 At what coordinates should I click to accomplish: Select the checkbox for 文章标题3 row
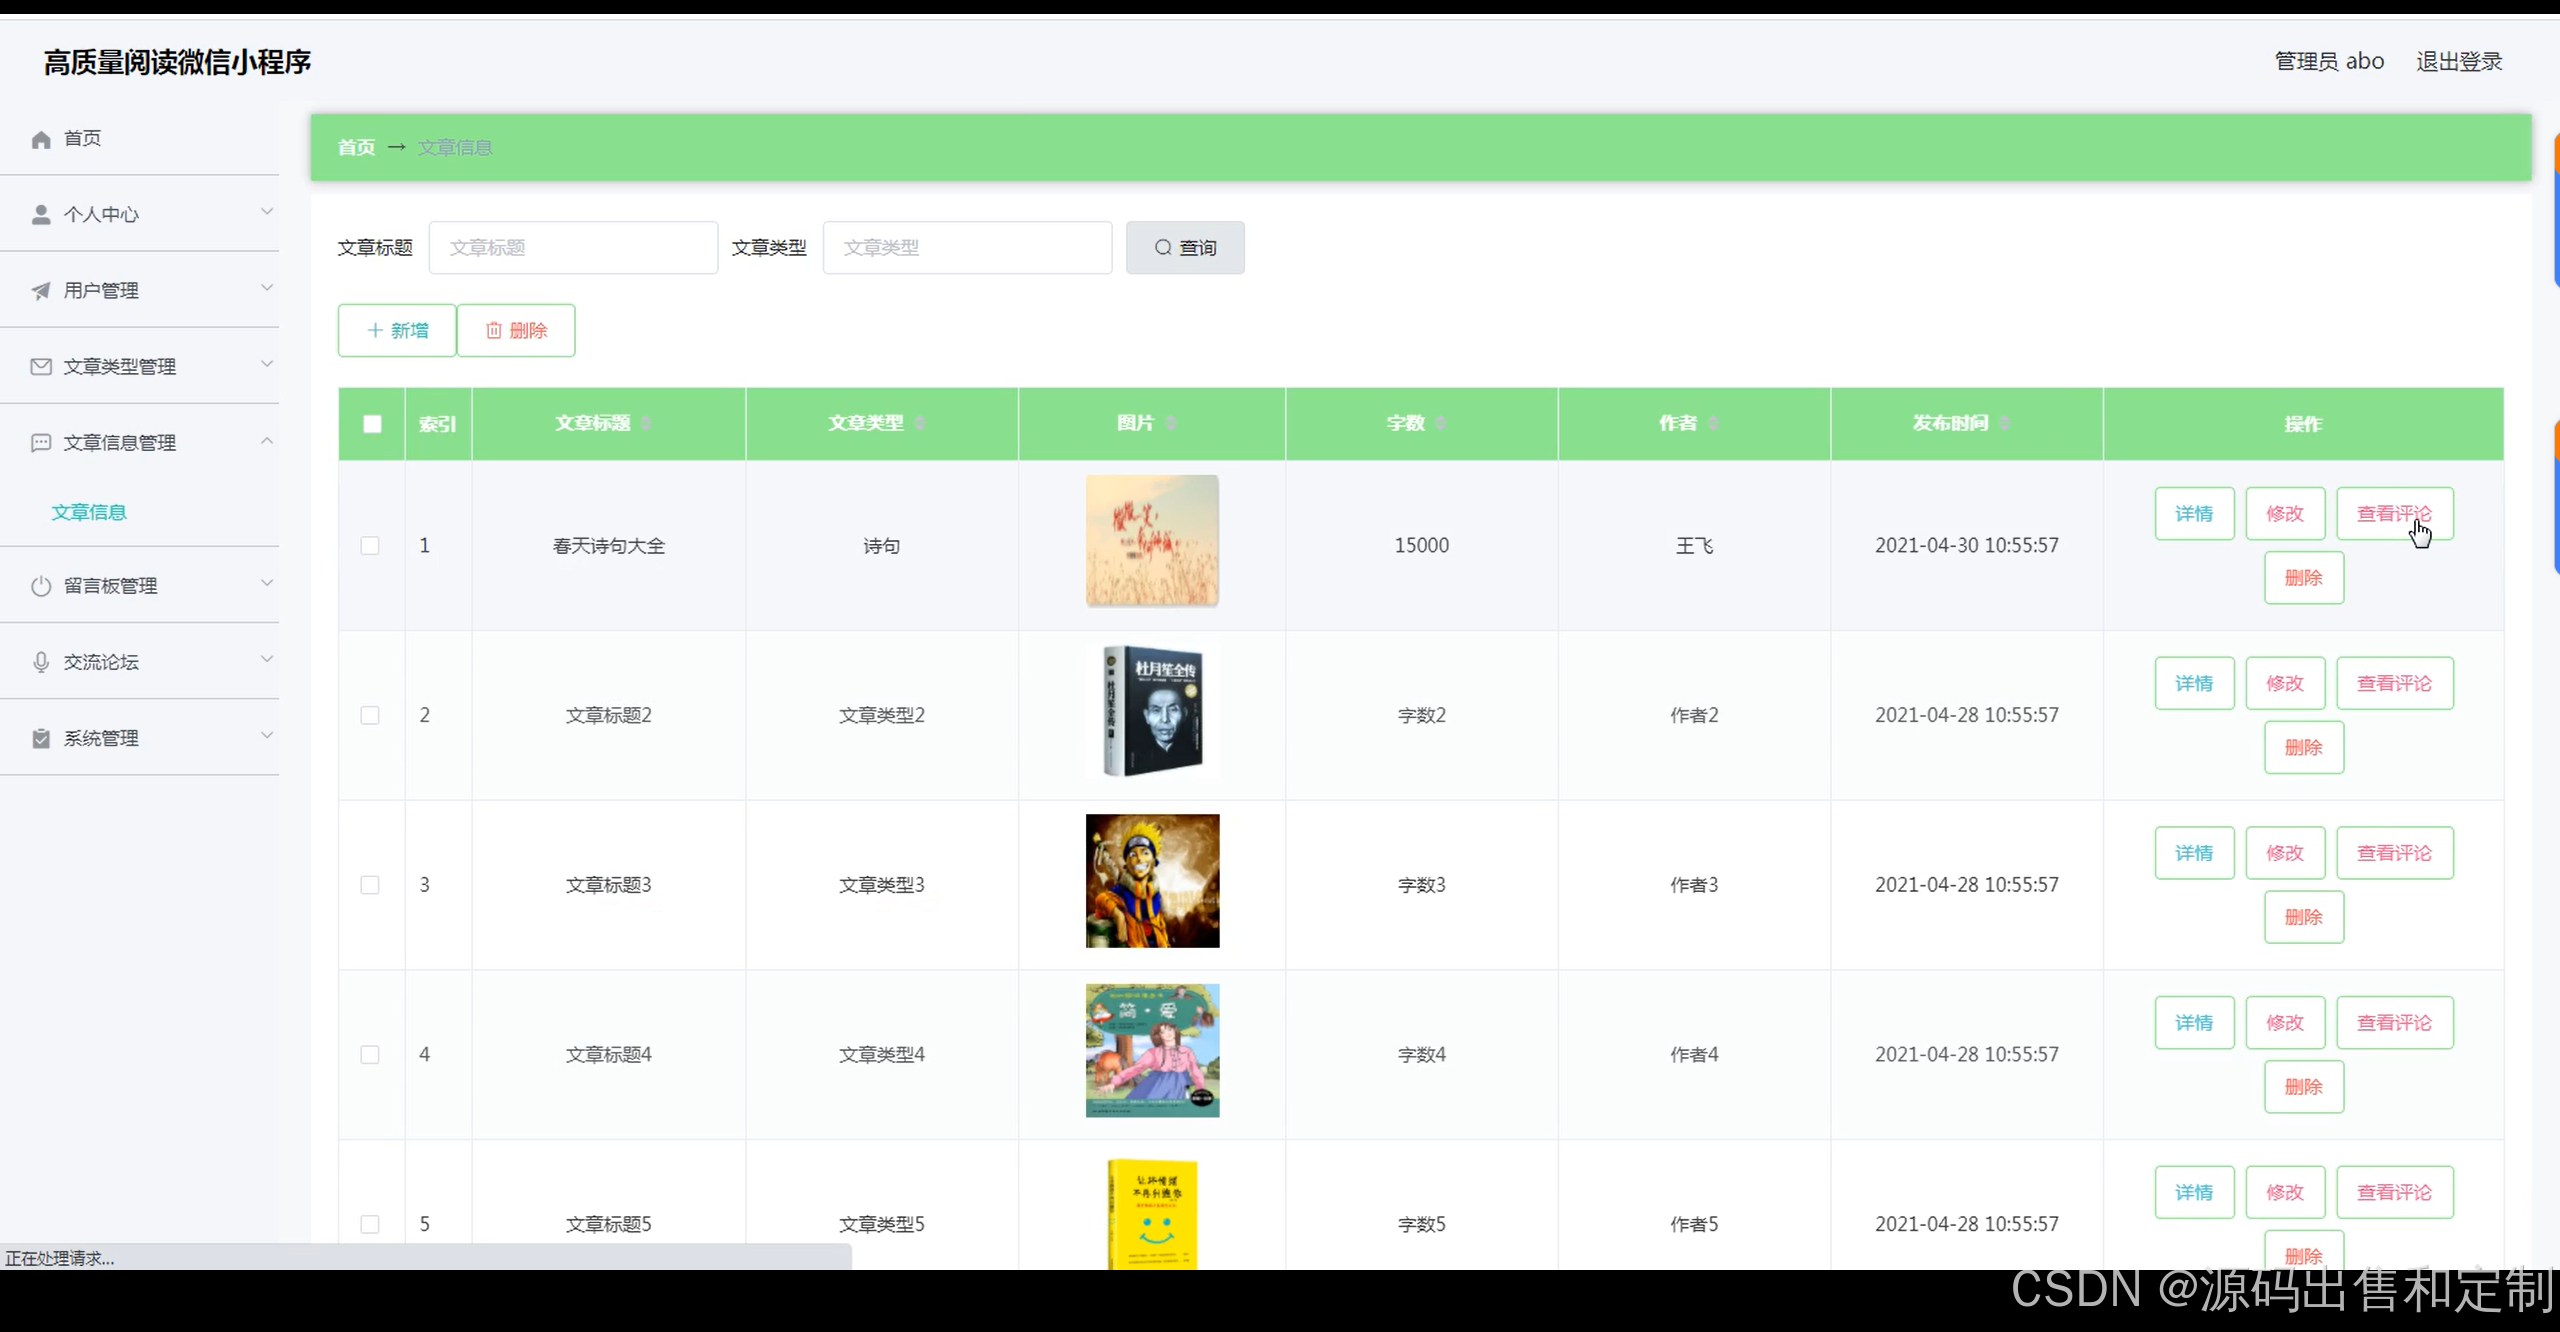[370, 885]
